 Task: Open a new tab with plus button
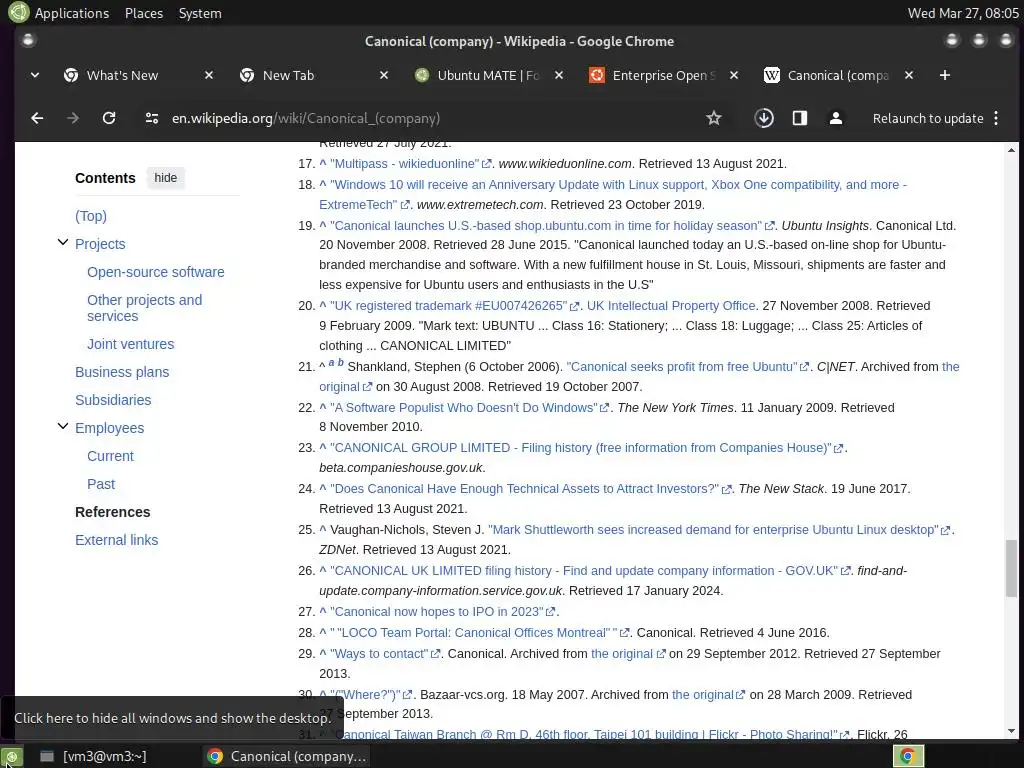click(x=944, y=75)
